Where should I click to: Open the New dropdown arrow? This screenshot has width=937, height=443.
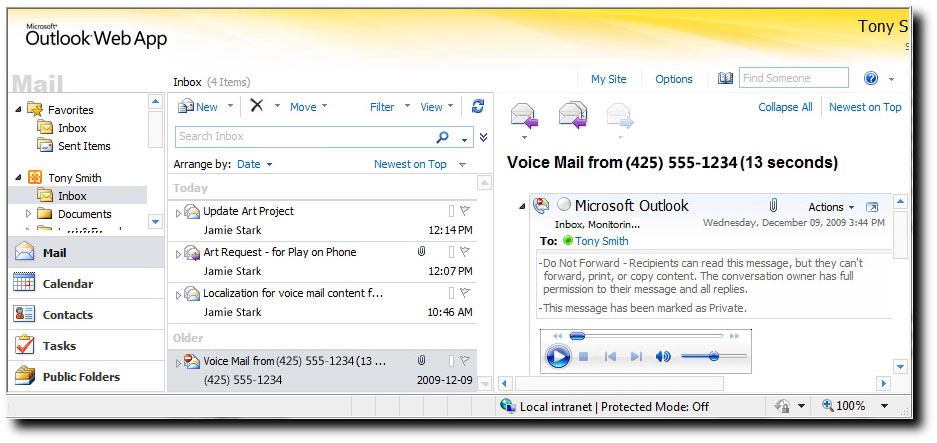230,107
